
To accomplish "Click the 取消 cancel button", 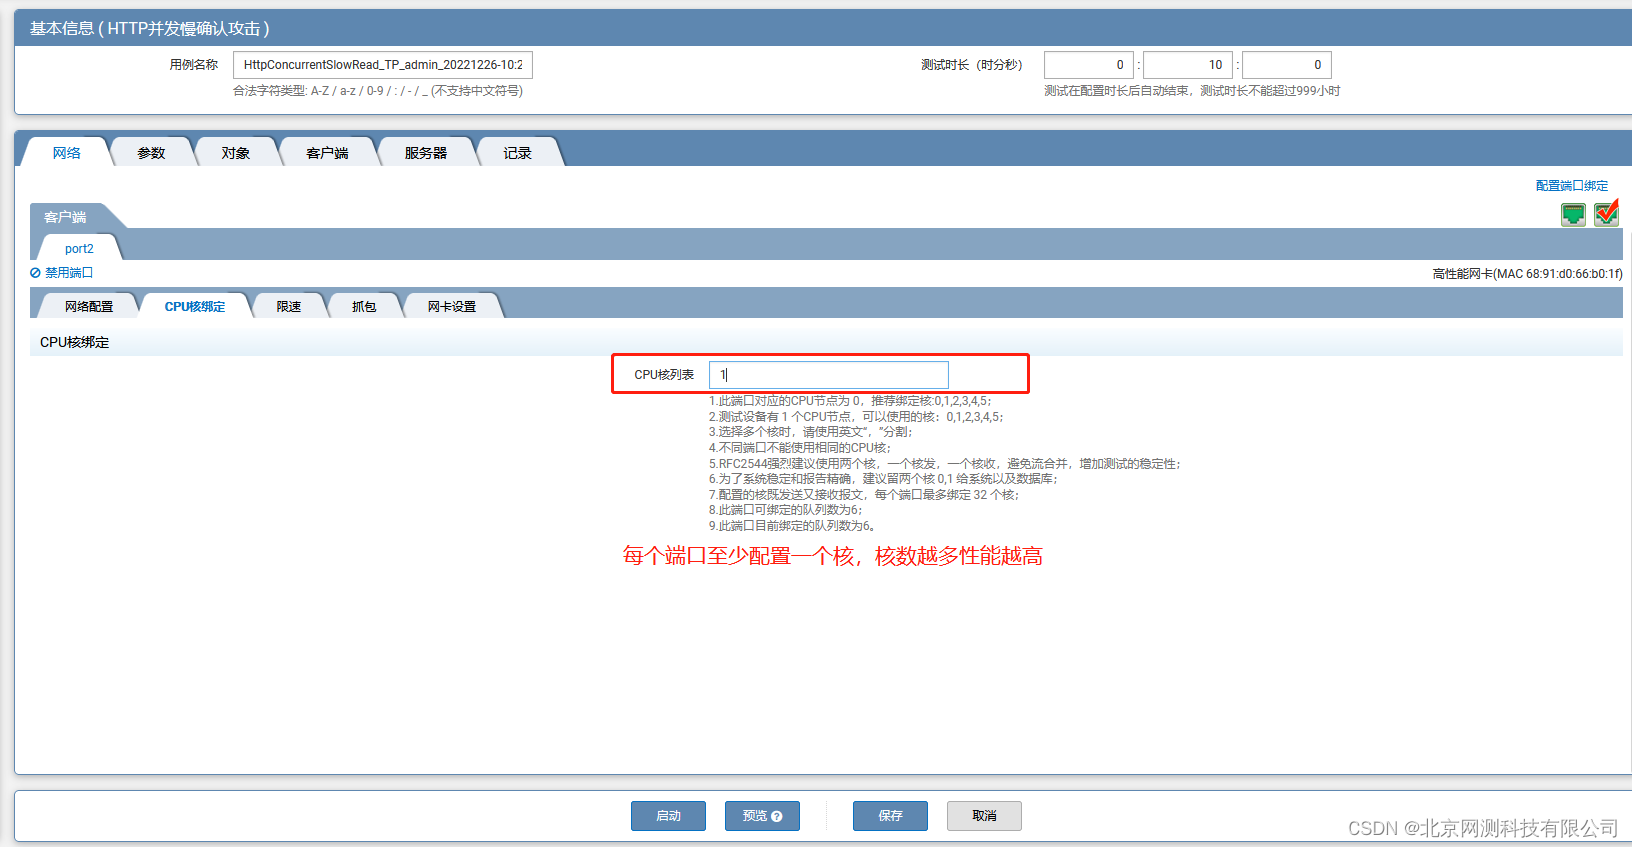I will [984, 816].
